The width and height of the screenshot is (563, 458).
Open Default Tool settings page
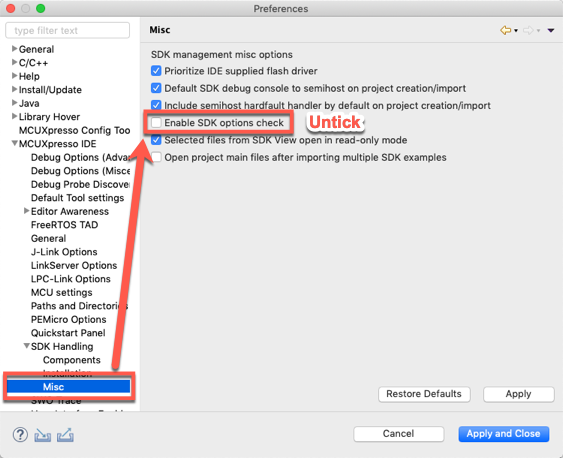pyautogui.click(x=78, y=198)
